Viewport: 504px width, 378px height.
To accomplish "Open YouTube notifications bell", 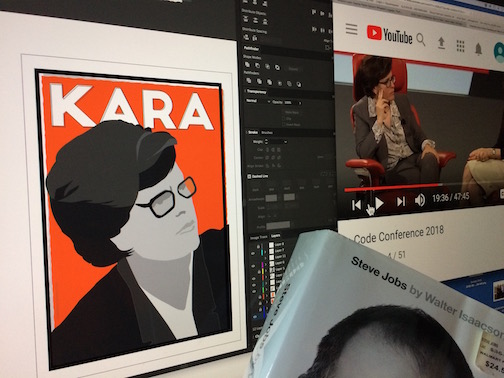I will 479,49.
